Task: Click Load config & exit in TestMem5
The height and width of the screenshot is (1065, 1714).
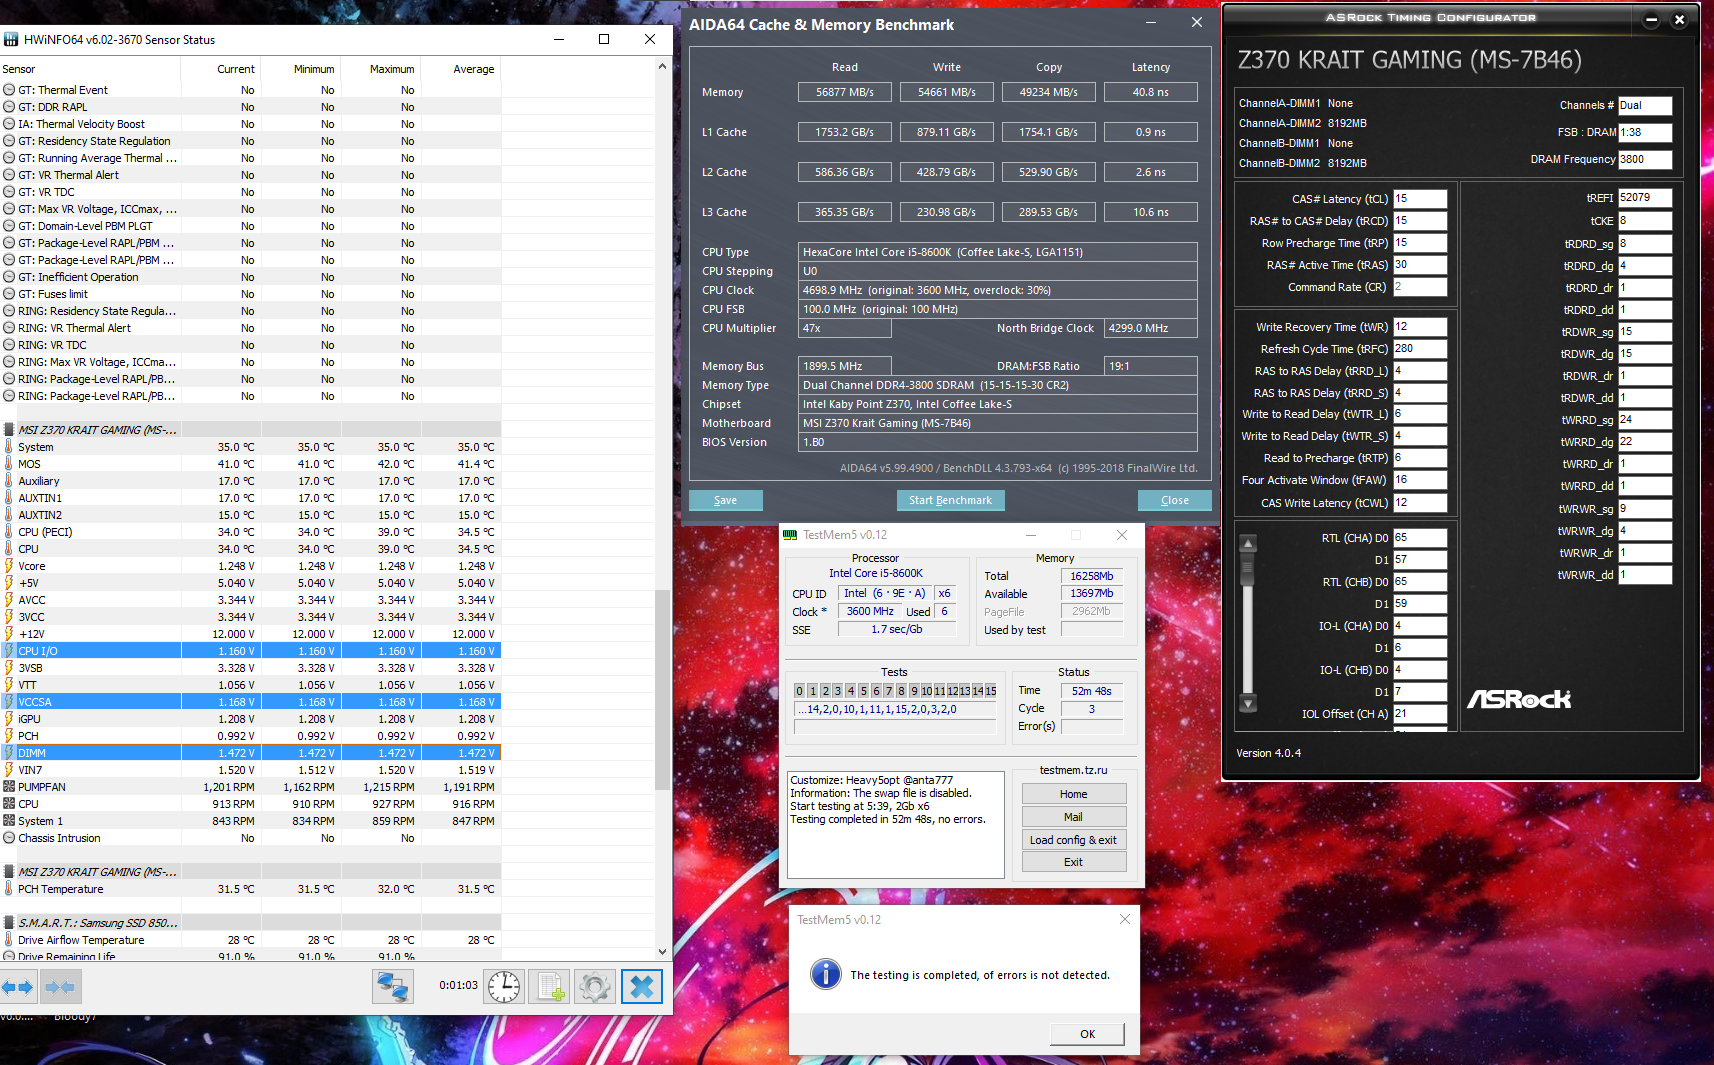Action: (1074, 840)
